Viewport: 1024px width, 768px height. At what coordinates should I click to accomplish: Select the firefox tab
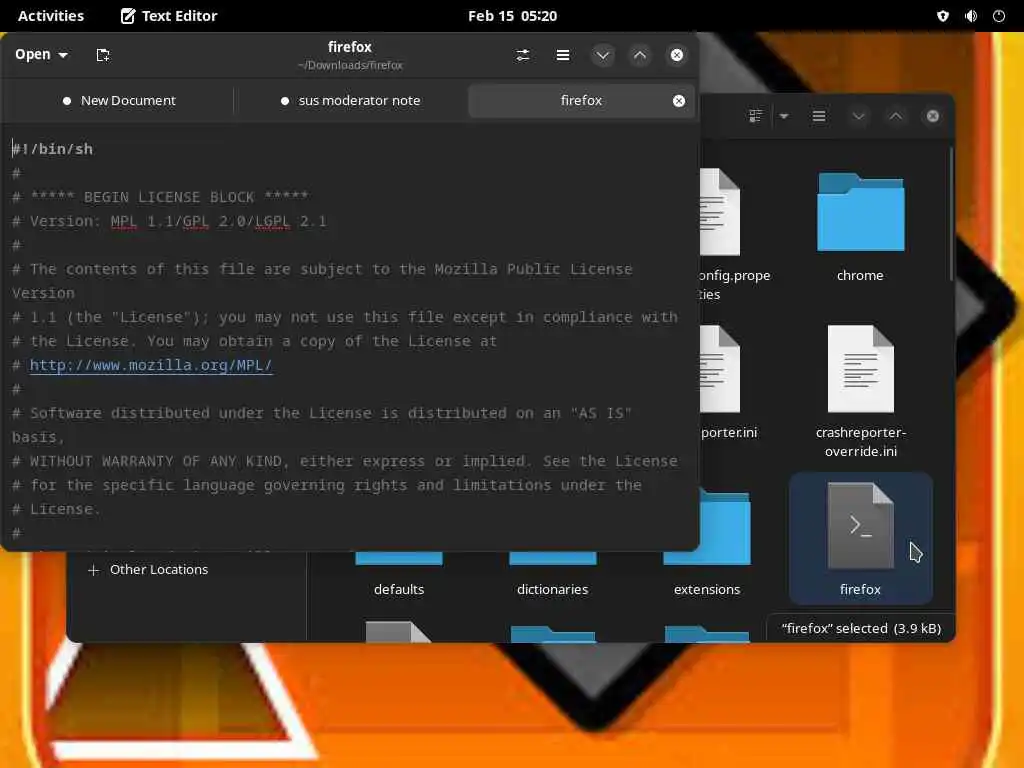tap(581, 101)
